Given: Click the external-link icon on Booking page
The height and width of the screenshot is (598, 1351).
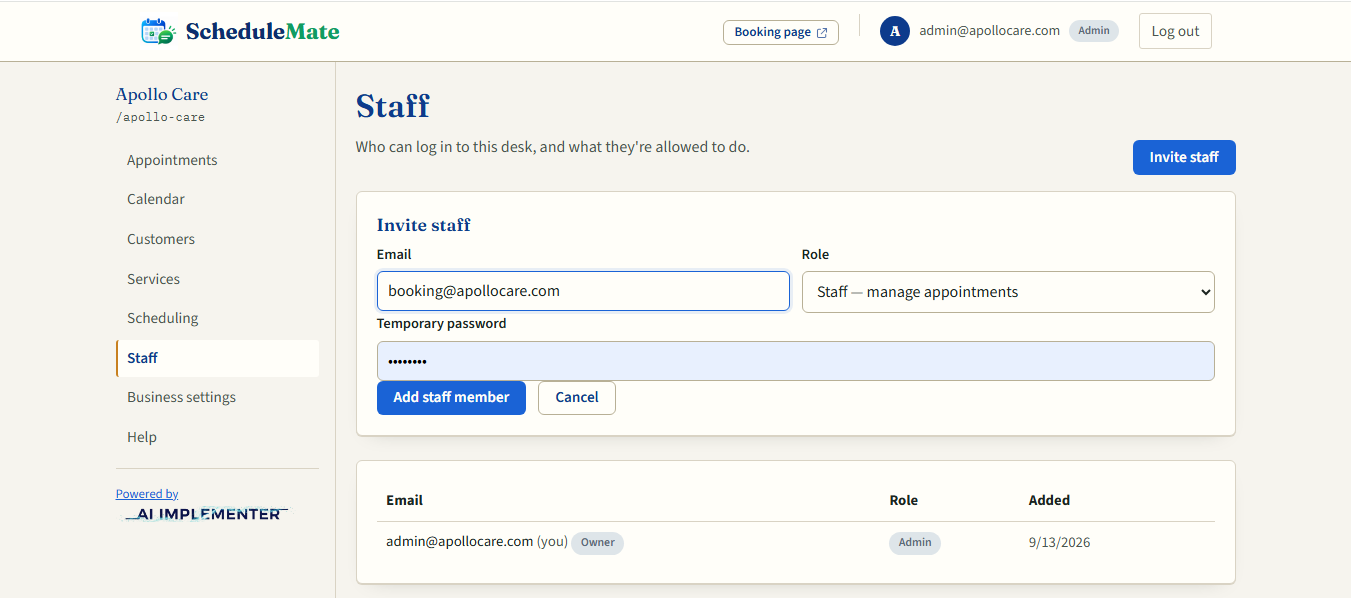Looking at the screenshot, I should pyautogui.click(x=822, y=32).
